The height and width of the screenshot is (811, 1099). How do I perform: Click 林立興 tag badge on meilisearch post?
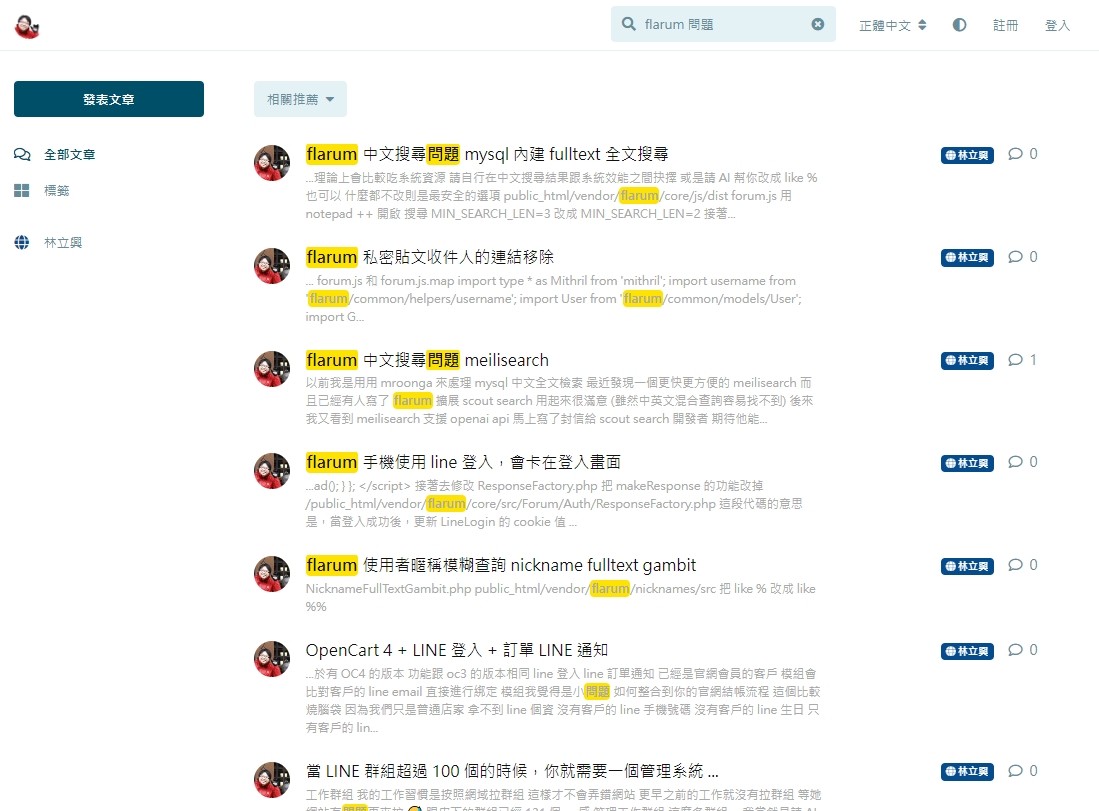[967, 361]
